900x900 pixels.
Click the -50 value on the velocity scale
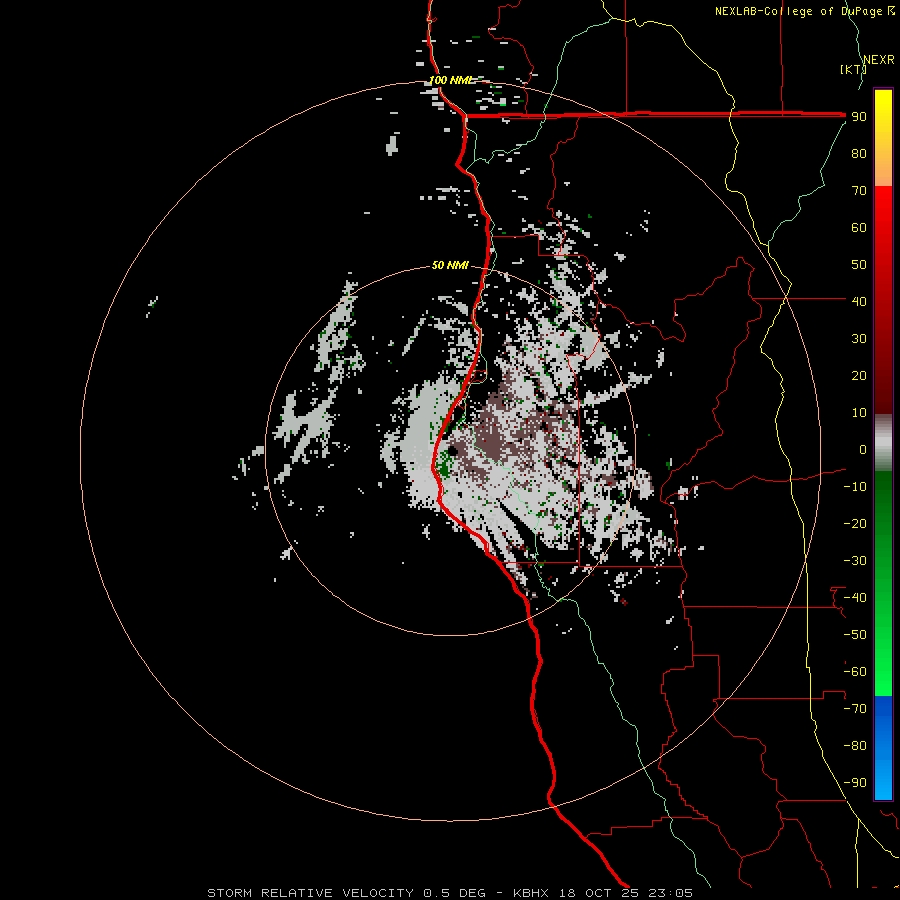[x=855, y=635]
